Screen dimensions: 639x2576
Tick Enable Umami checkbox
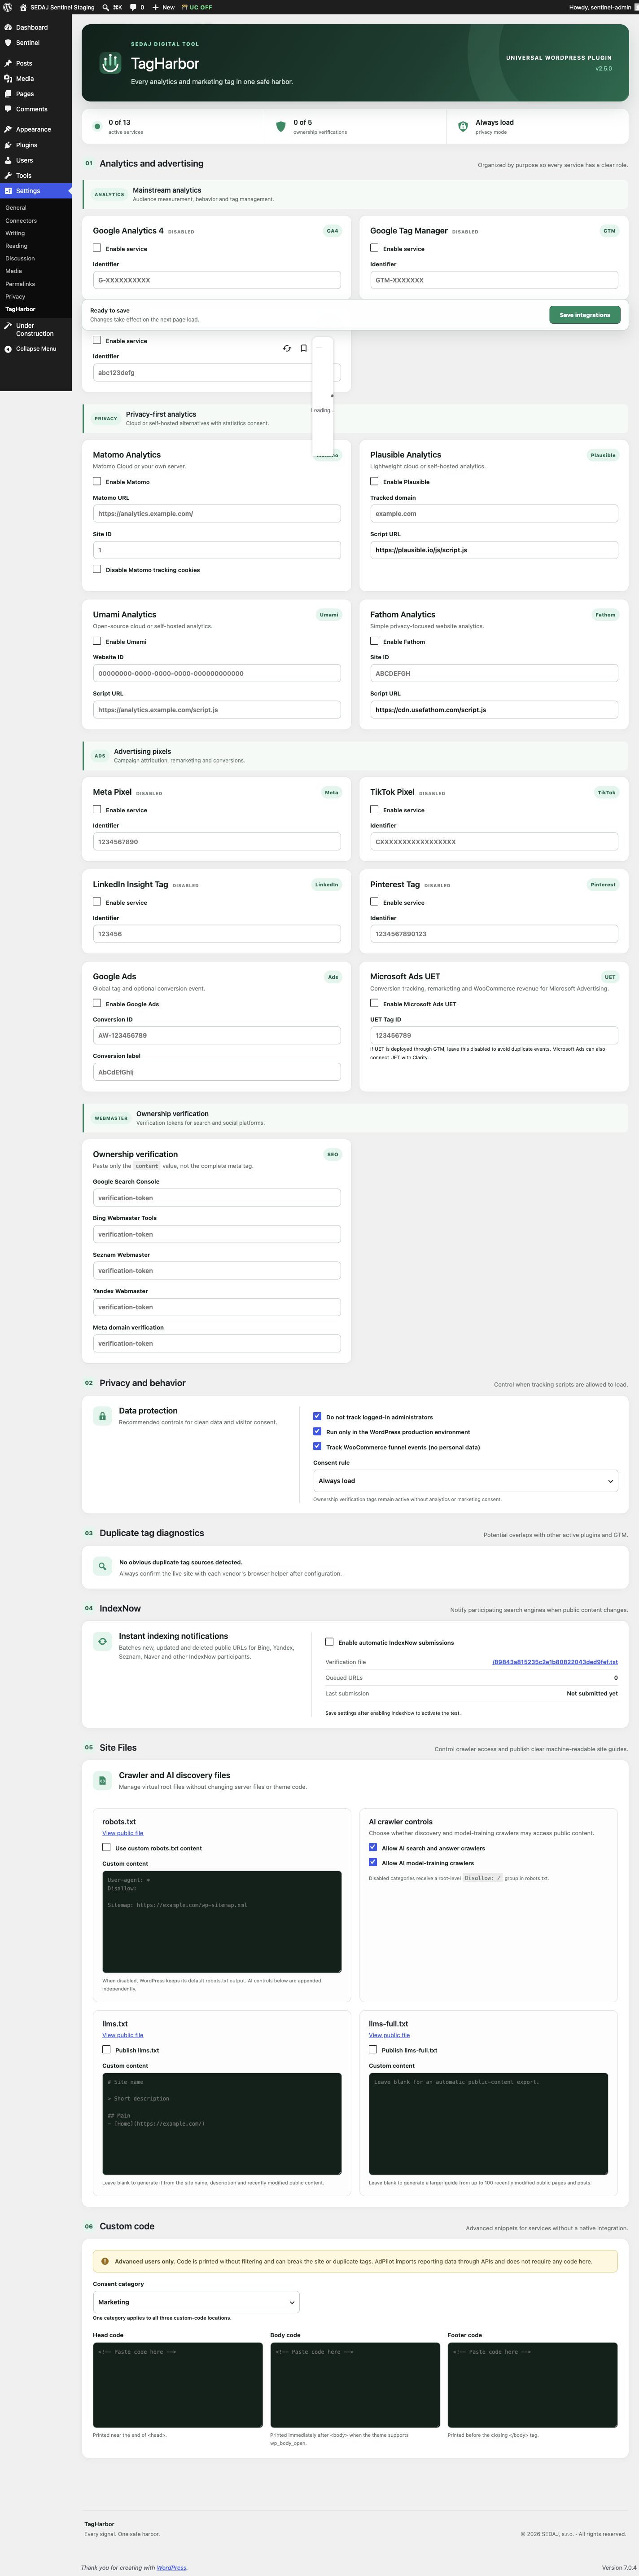(97, 641)
